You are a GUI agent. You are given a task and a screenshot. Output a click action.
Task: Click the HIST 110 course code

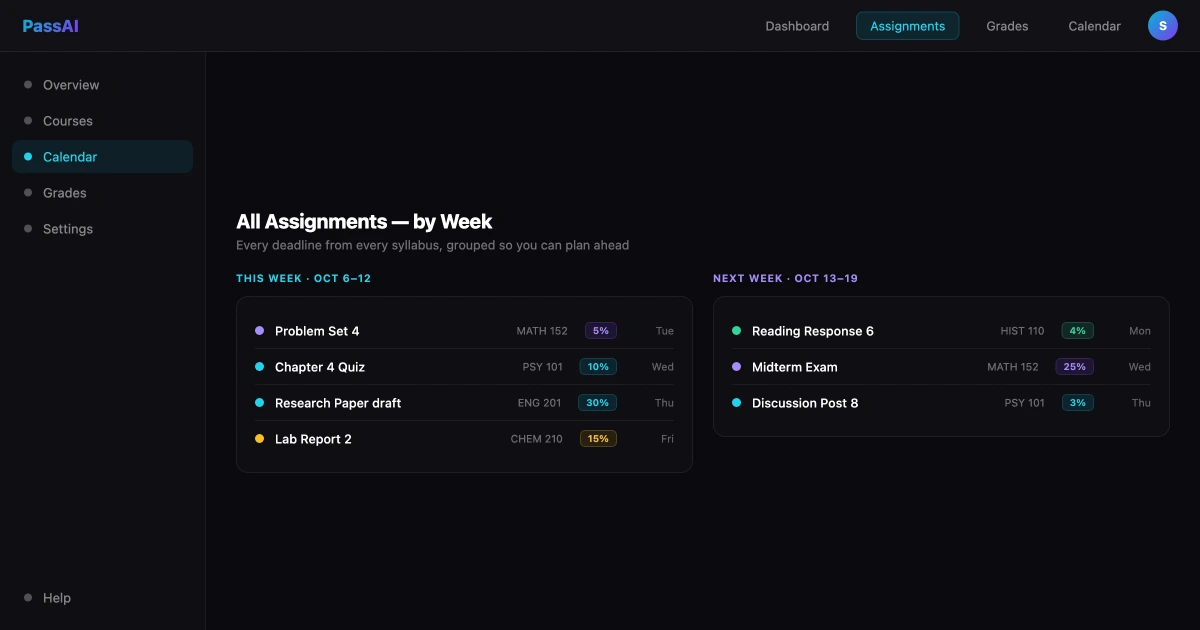pos(1022,331)
